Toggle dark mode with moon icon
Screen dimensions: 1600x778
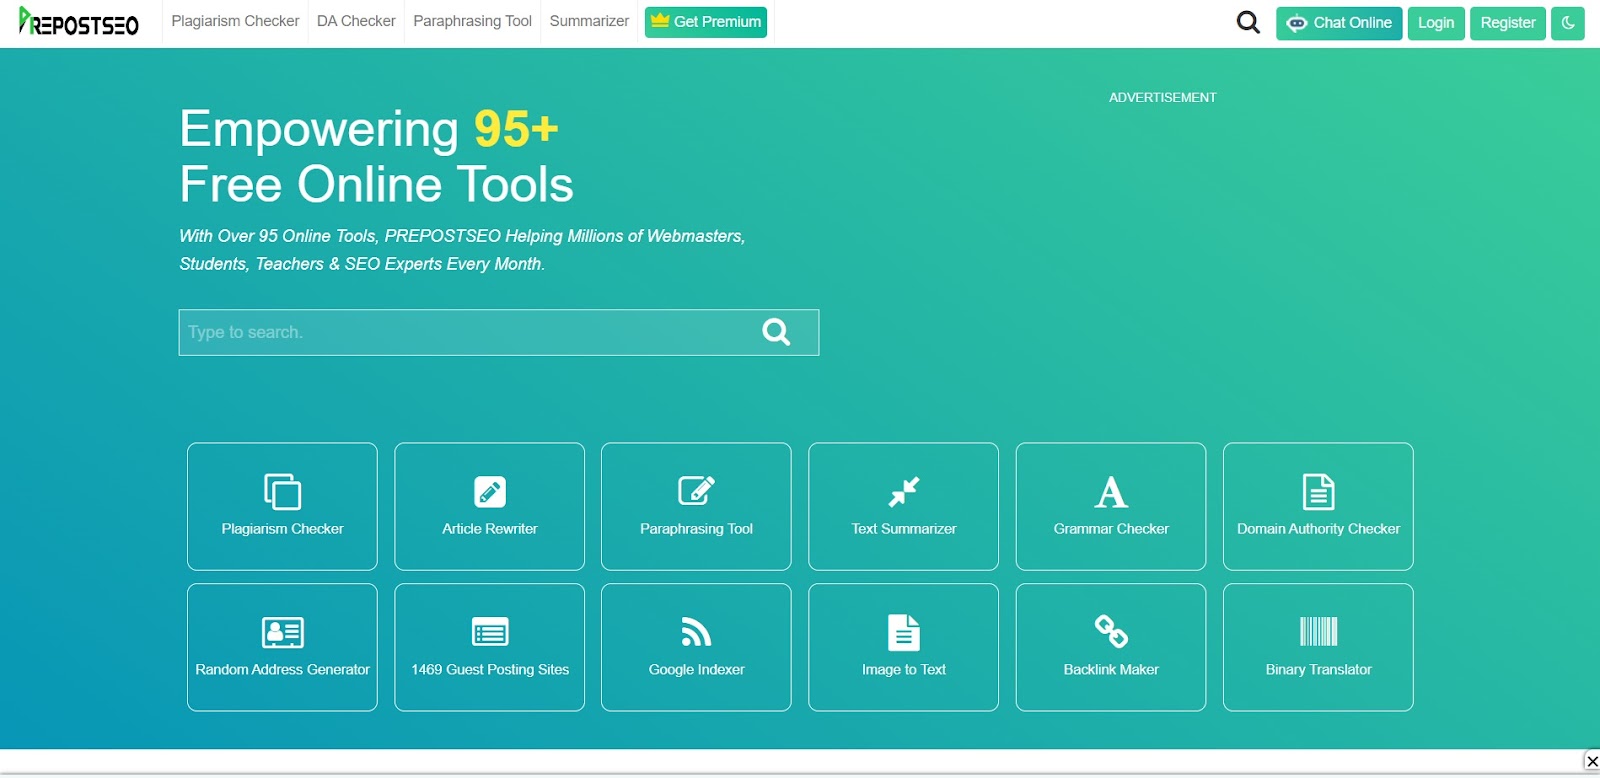pos(1568,23)
